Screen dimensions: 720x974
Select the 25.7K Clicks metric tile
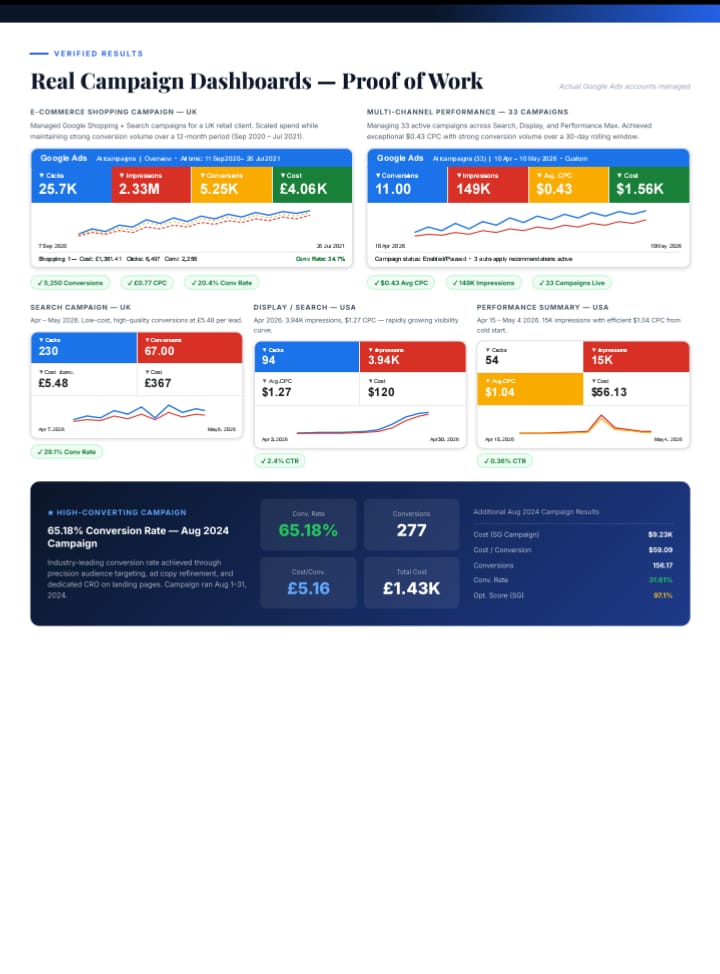71,184
